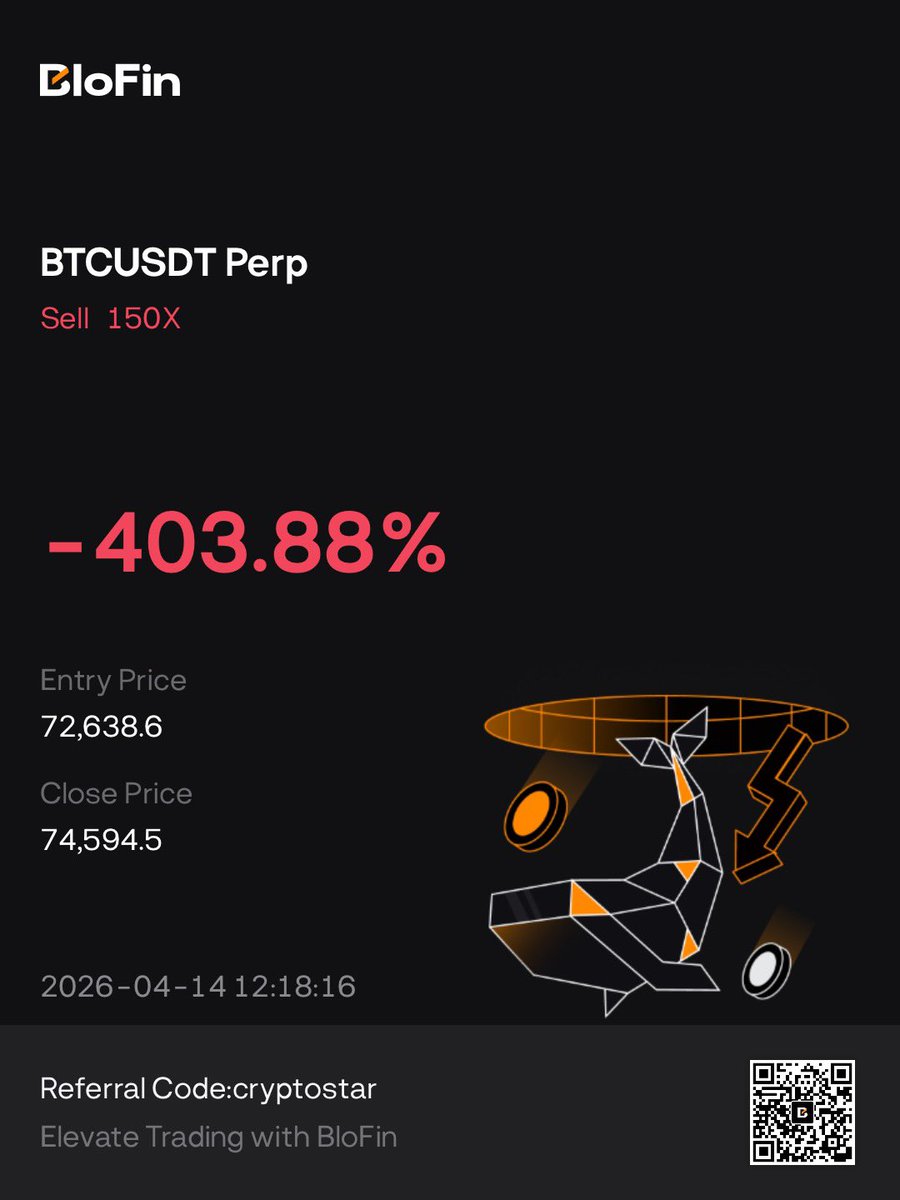The image size is (900, 1200).
Task: Select the BTCUSDT Perp title
Action: pos(174,263)
